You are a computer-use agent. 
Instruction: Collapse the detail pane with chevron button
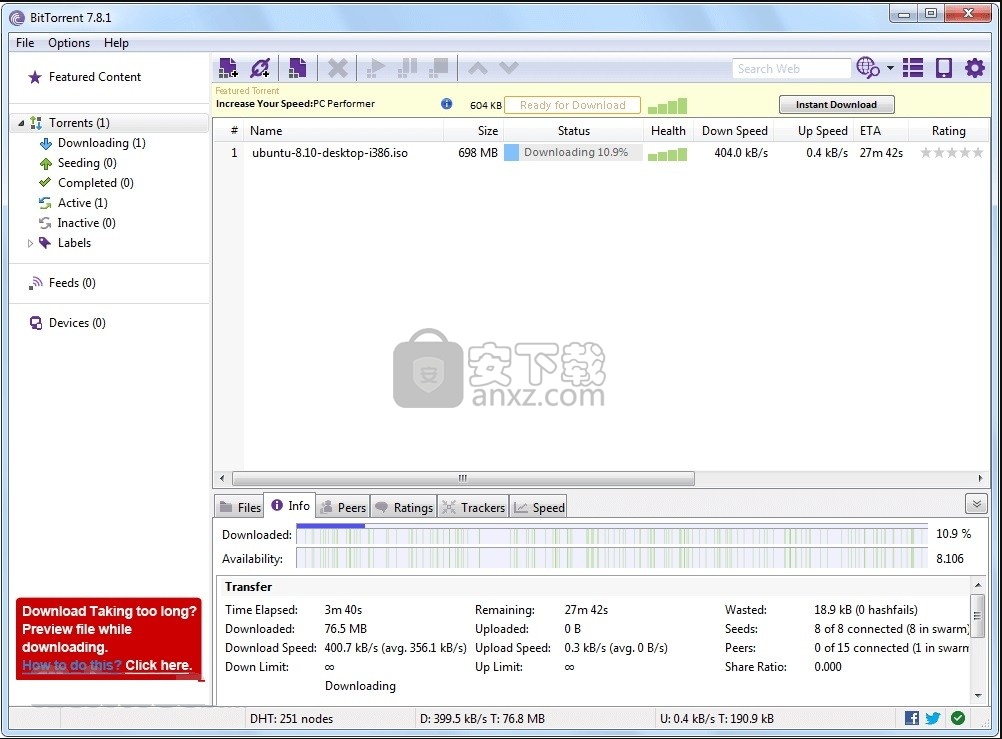976,504
